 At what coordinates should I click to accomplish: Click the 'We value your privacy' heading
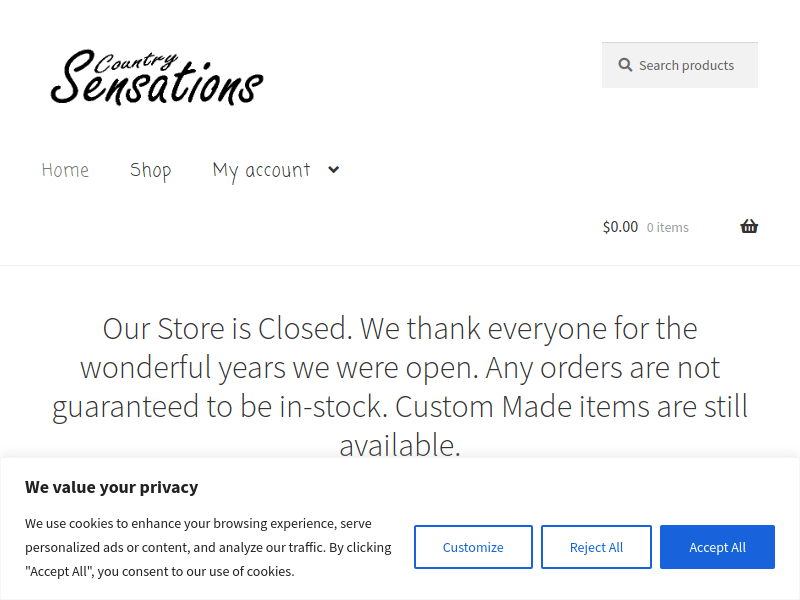click(112, 487)
